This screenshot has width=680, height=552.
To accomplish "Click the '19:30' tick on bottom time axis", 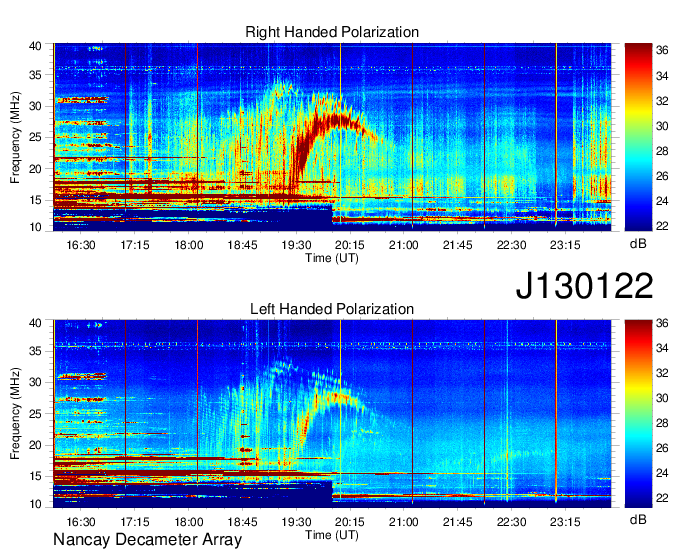I will 296,522.
